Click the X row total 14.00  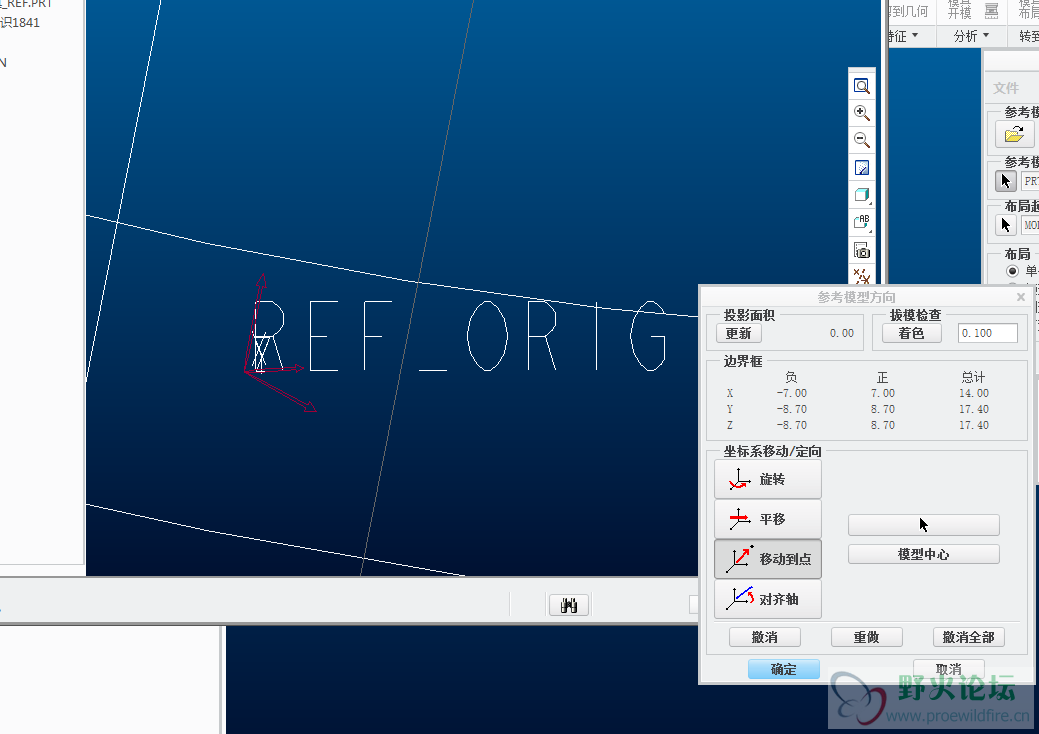pyautogui.click(x=973, y=393)
